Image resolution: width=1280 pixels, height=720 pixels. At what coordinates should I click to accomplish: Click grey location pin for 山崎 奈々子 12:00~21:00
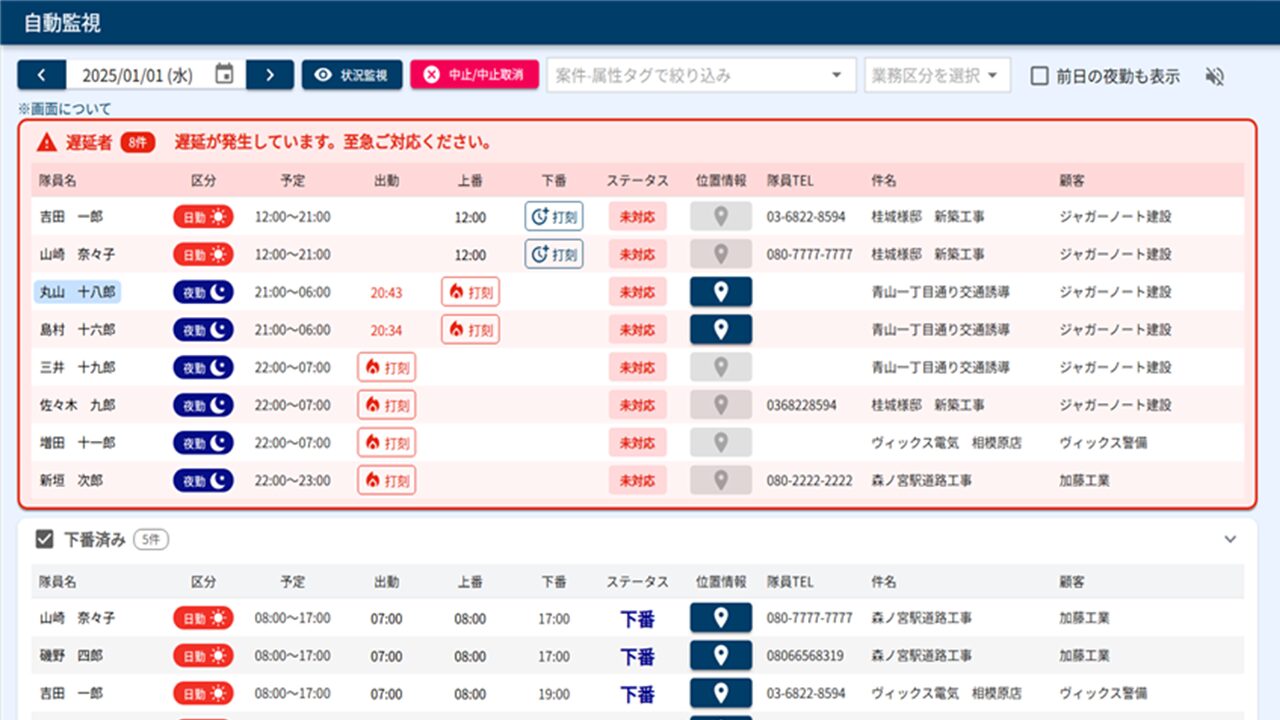point(721,254)
